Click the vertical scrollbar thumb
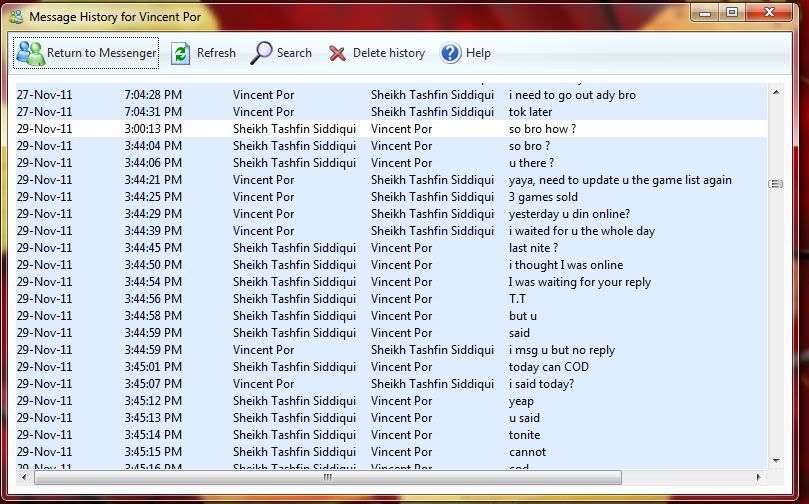The width and height of the screenshot is (809, 504). coord(776,184)
